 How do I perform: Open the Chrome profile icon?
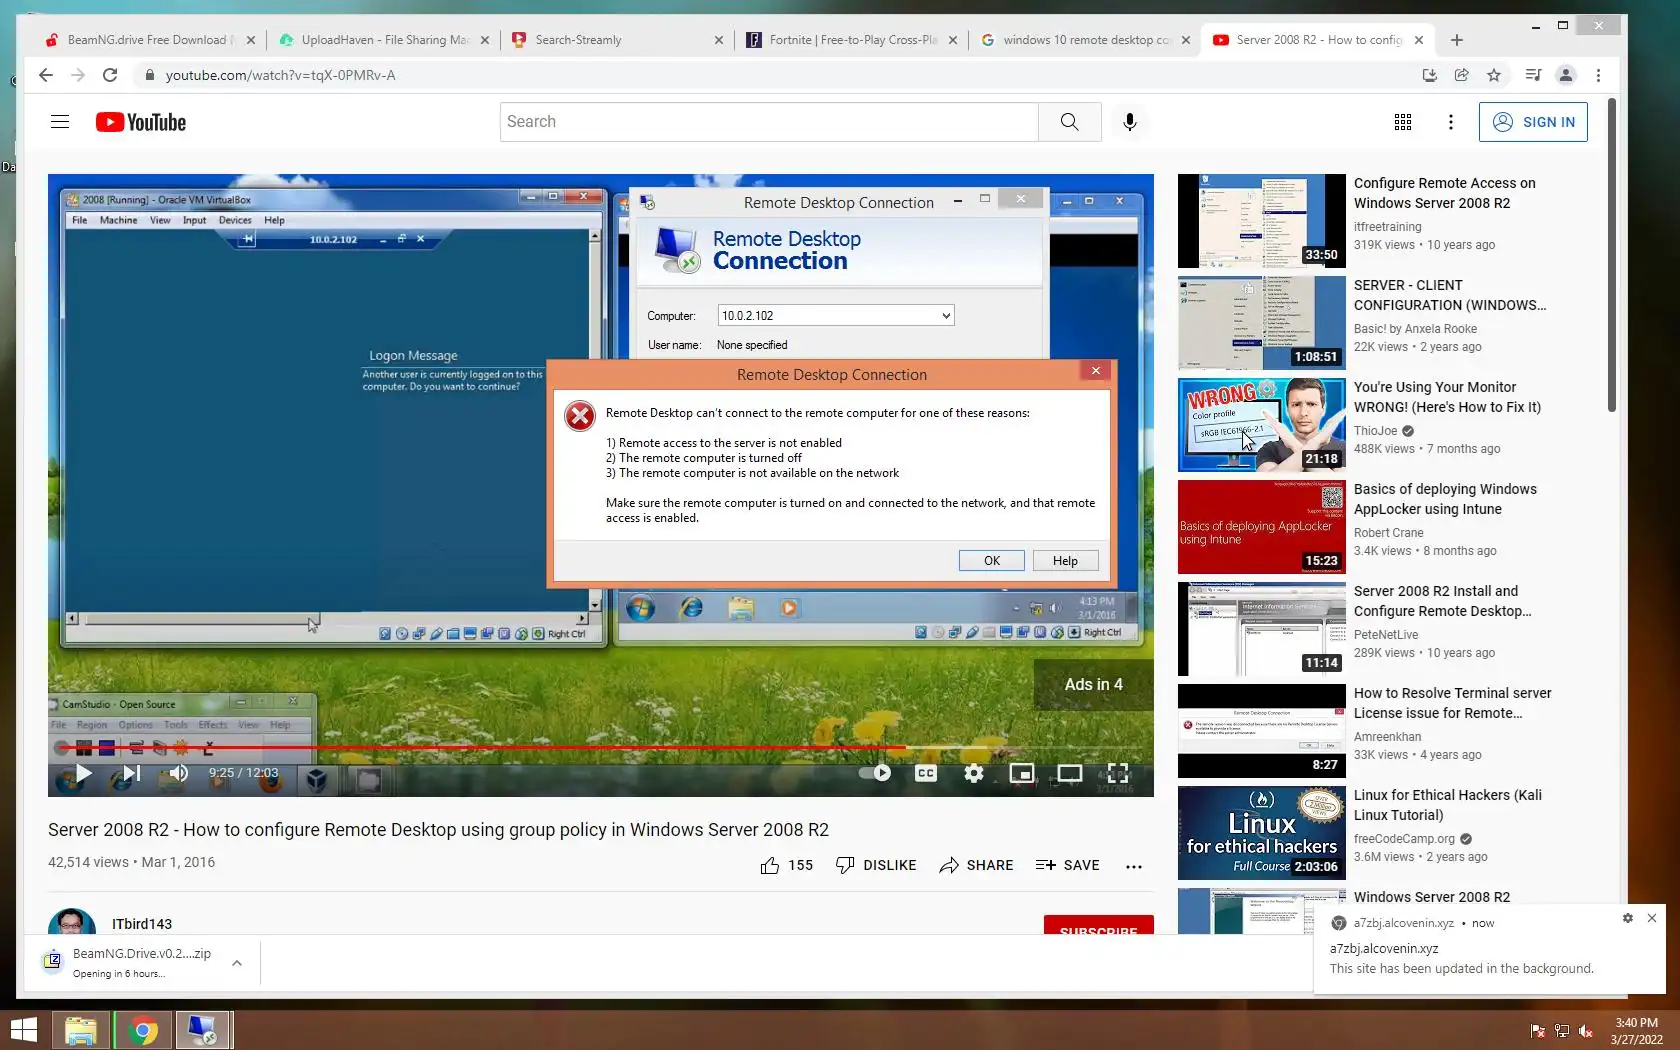1566,75
